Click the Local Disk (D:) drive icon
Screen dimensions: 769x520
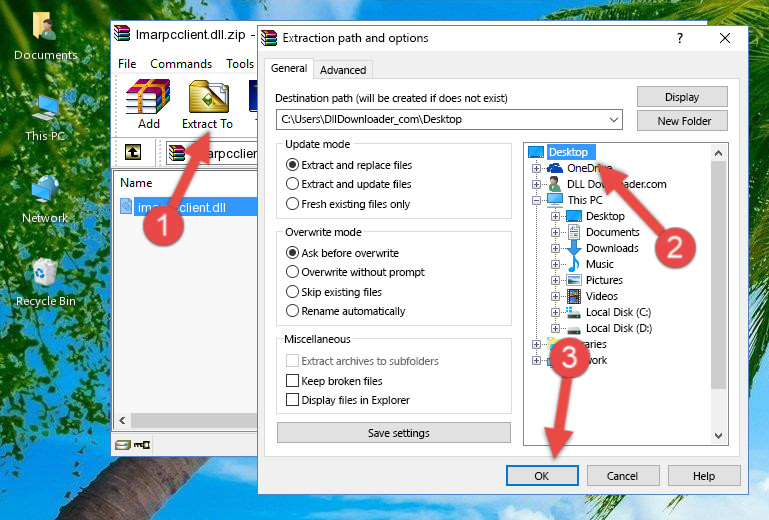[x=574, y=329]
